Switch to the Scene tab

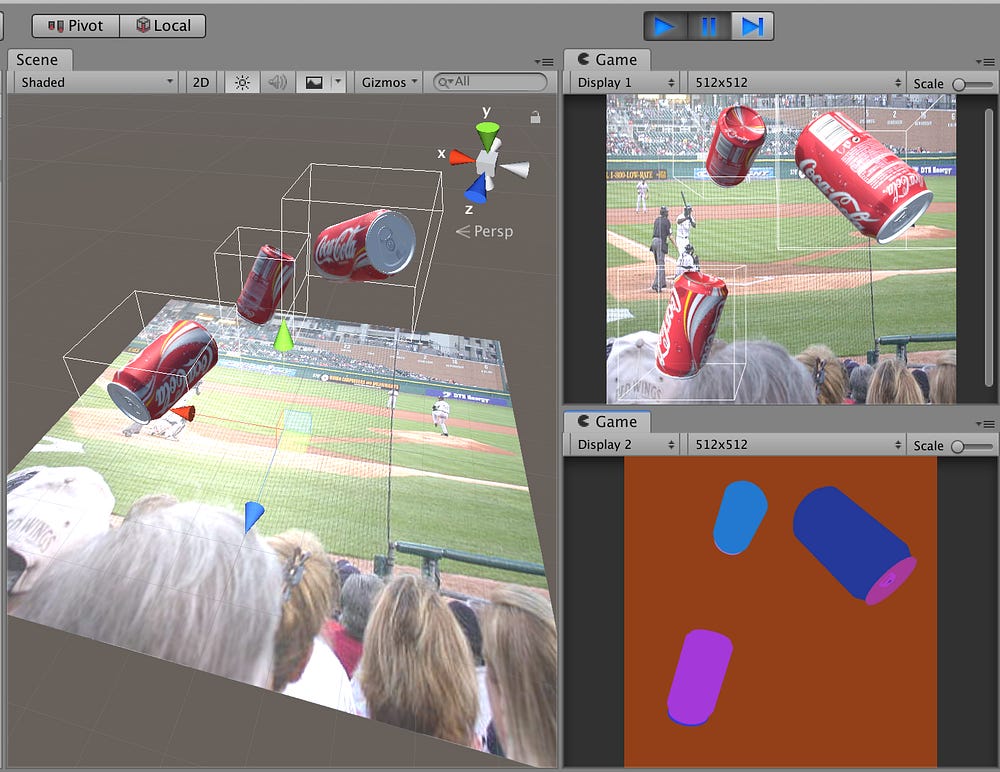(38, 59)
